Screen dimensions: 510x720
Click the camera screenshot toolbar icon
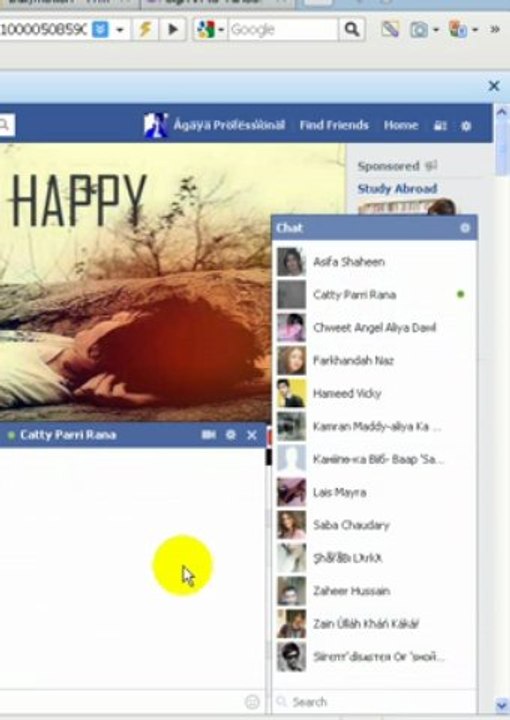(x=418, y=30)
